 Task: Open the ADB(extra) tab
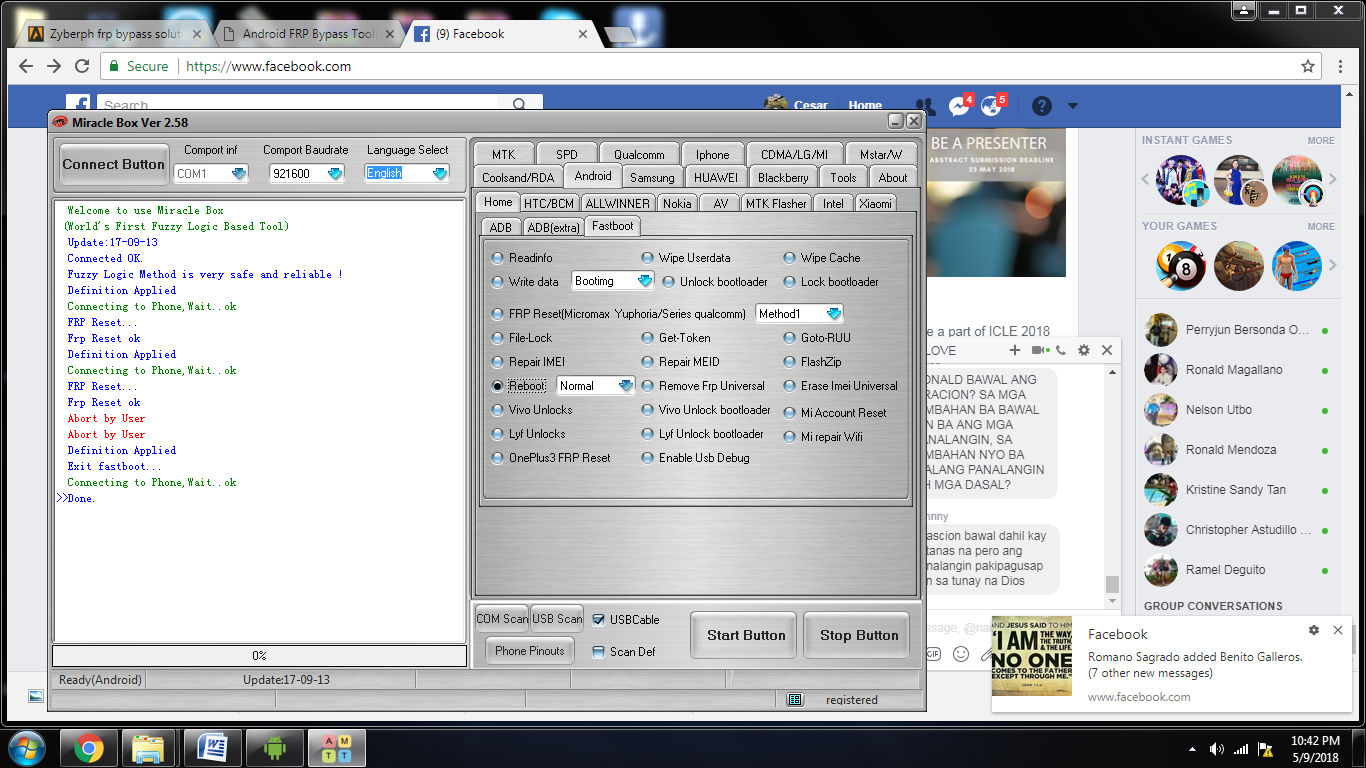click(553, 228)
